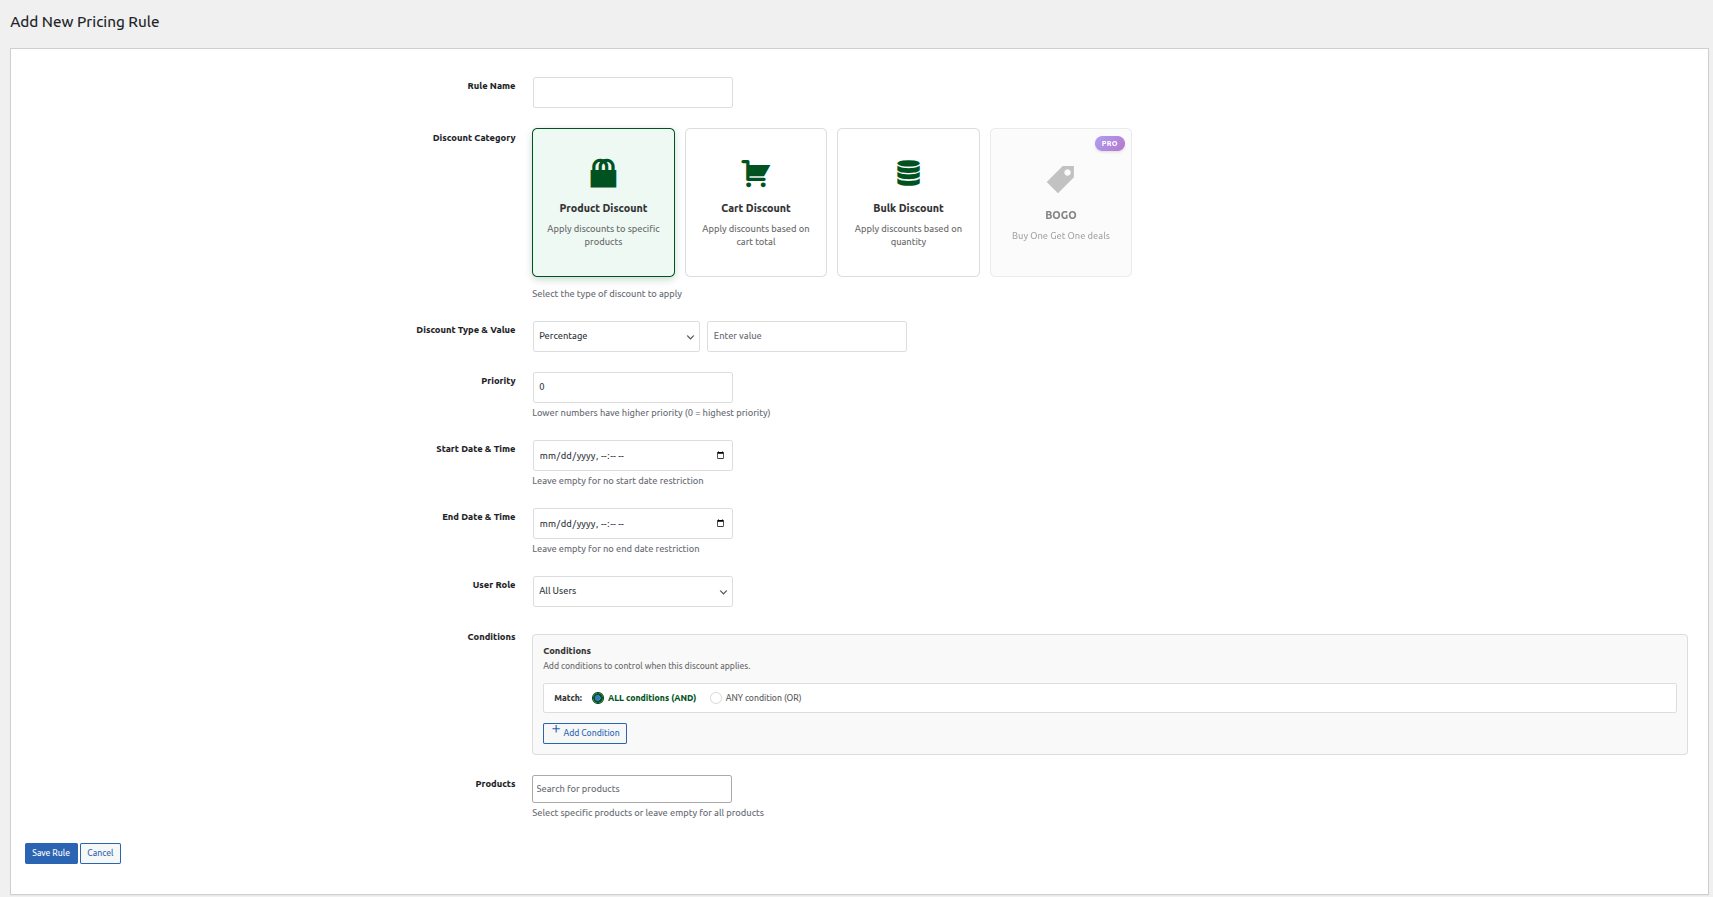Choose the Bulk Discount category title
Screen dimensions: 1713x897
click(908, 208)
